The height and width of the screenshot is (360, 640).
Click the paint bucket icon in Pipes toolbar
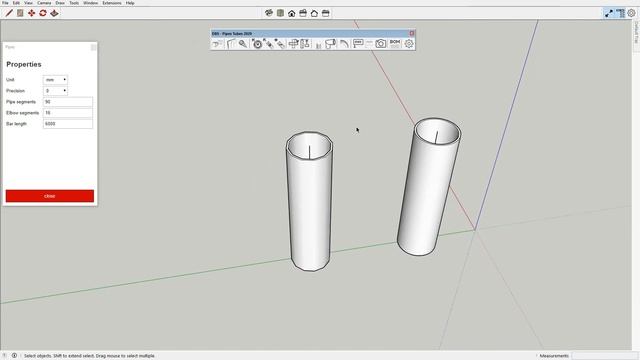(330, 43)
